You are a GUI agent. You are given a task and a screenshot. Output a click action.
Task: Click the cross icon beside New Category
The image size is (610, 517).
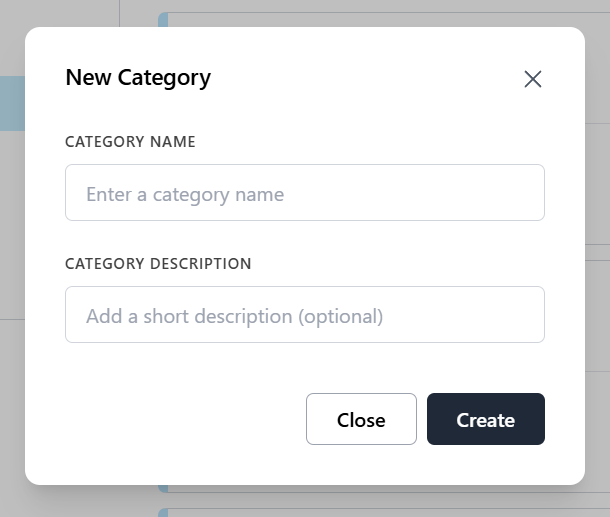pos(533,79)
